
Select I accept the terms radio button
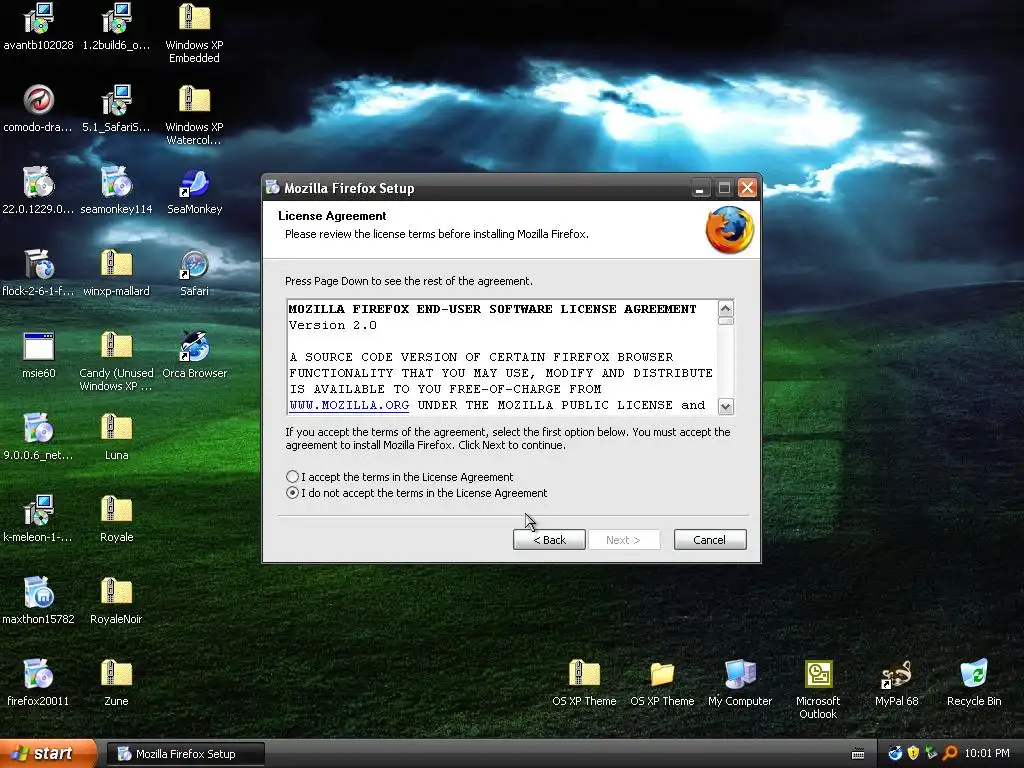pos(293,477)
